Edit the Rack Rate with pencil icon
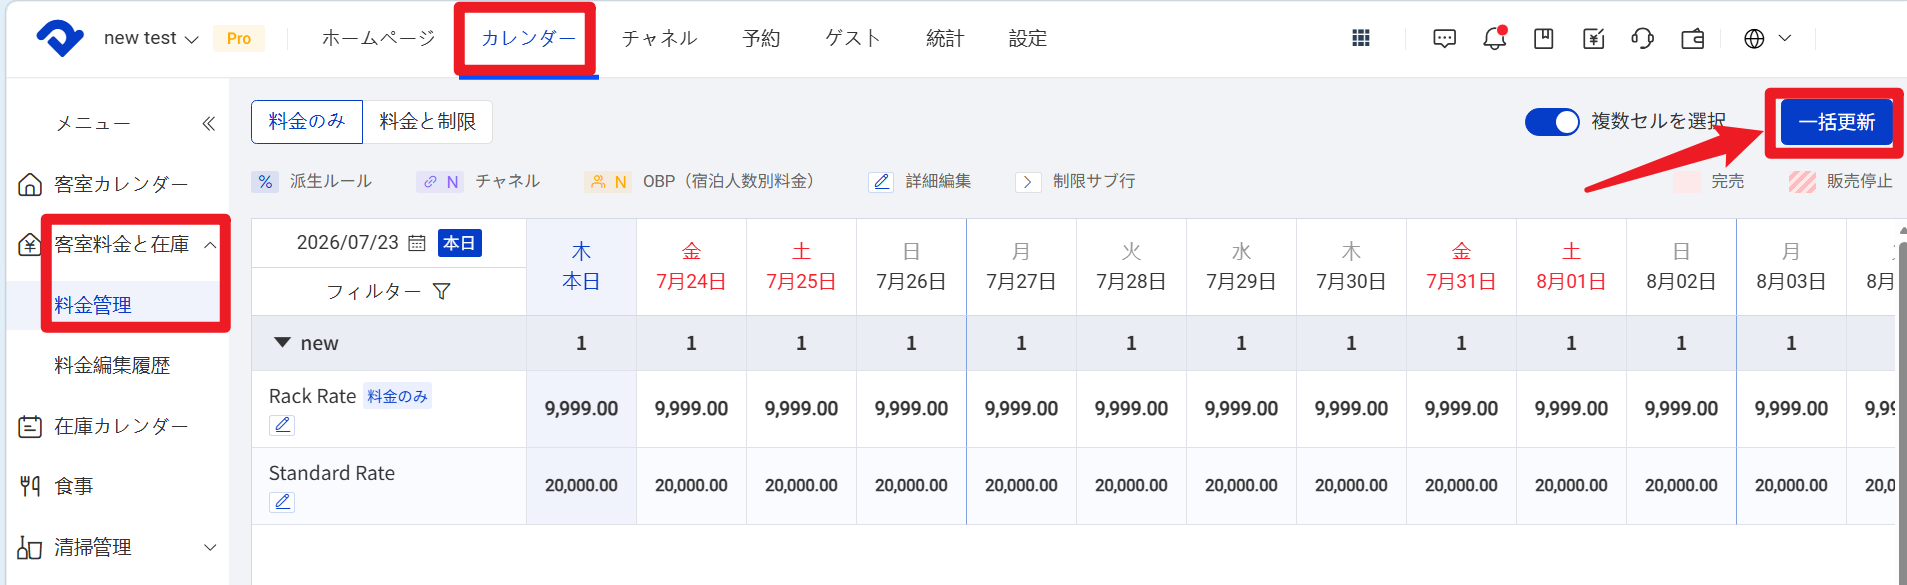The height and width of the screenshot is (585, 1907). point(282,425)
